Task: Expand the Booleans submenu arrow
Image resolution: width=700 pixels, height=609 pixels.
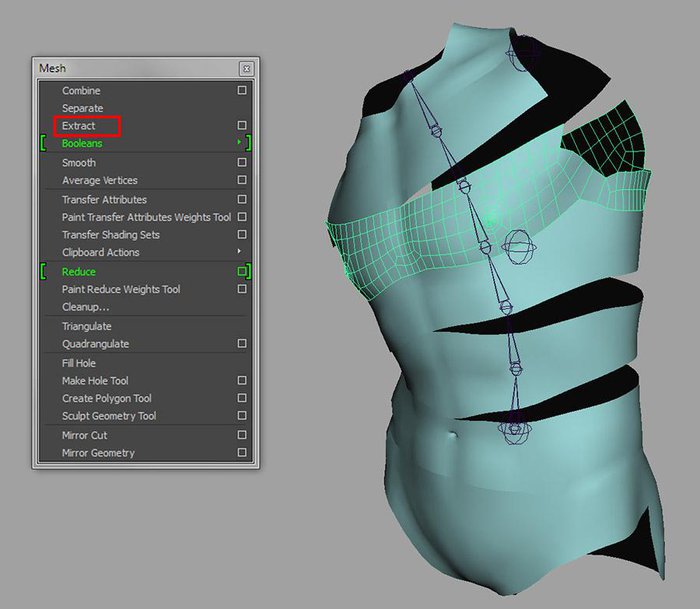Action: pyautogui.click(x=239, y=144)
